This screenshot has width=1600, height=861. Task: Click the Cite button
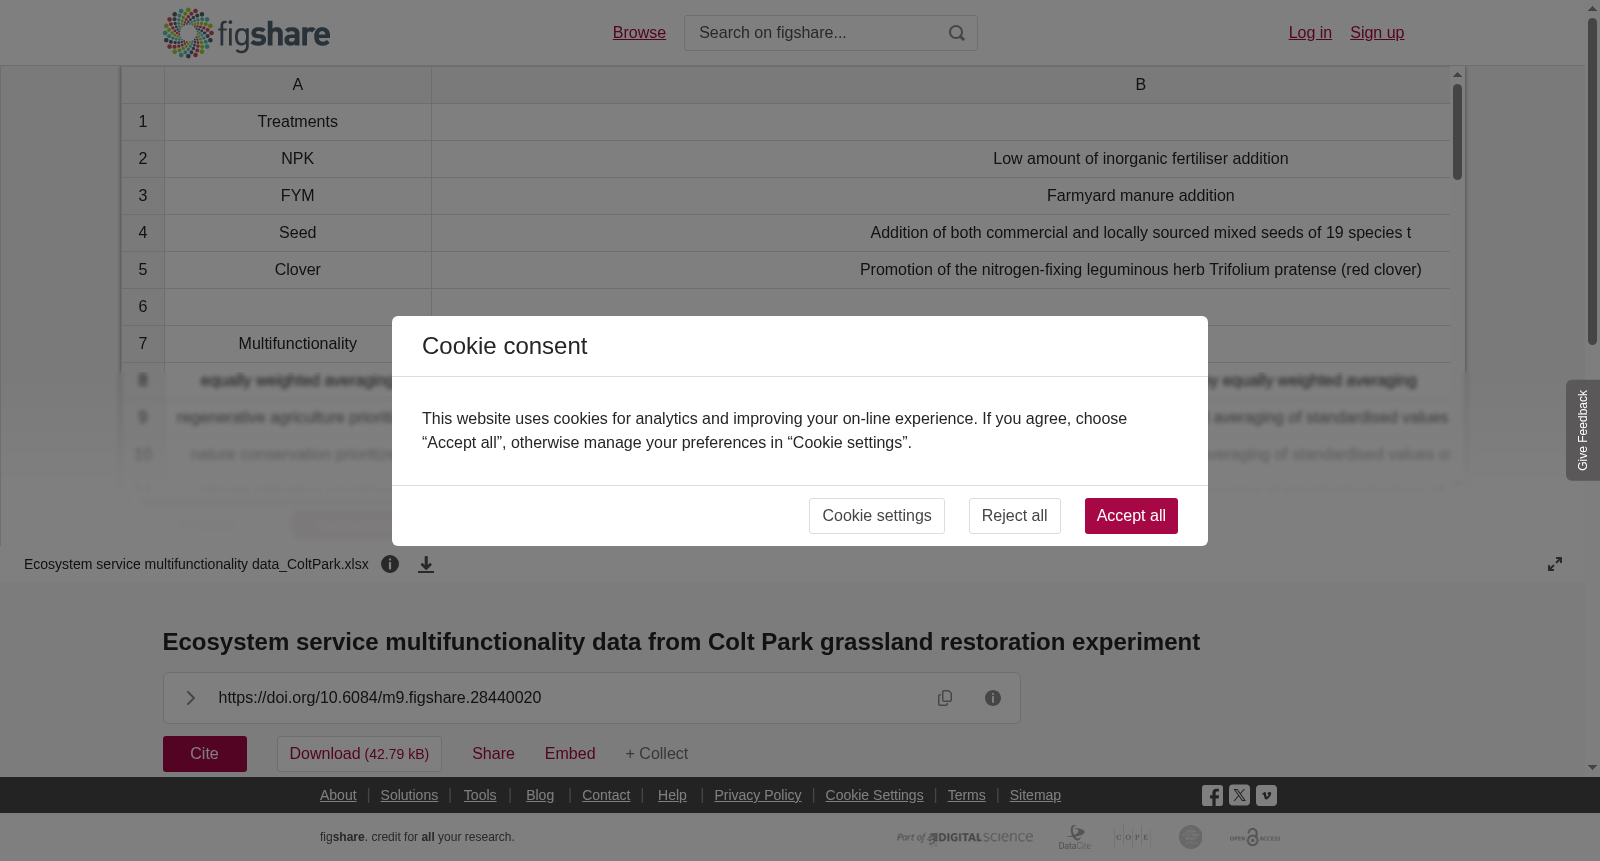[205, 754]
